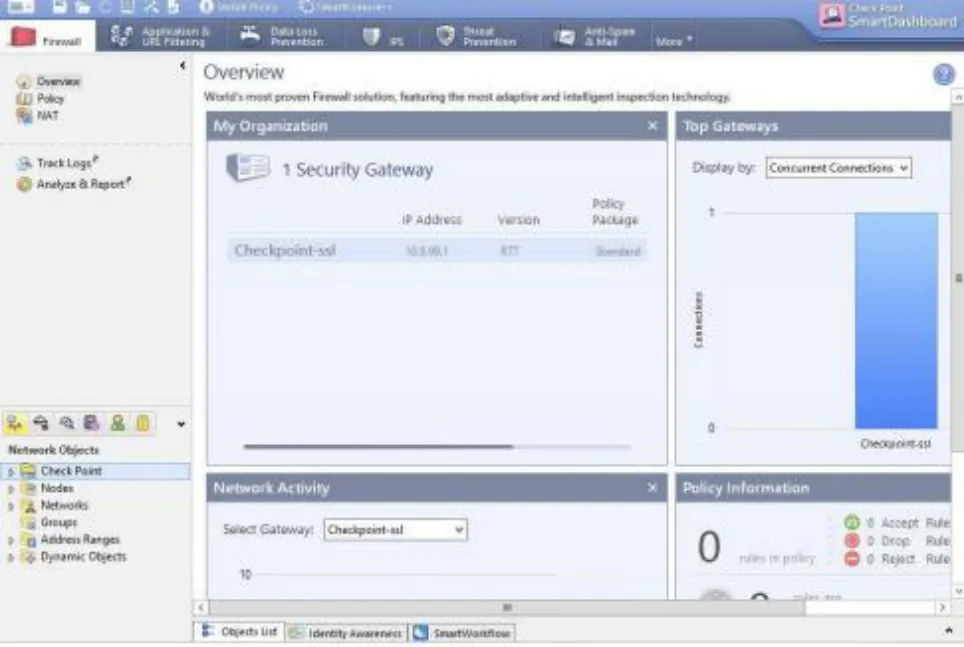The width and height of the screenshot is (964, 647).
Task: Open the Firewall tab
Action: [47, 37]
